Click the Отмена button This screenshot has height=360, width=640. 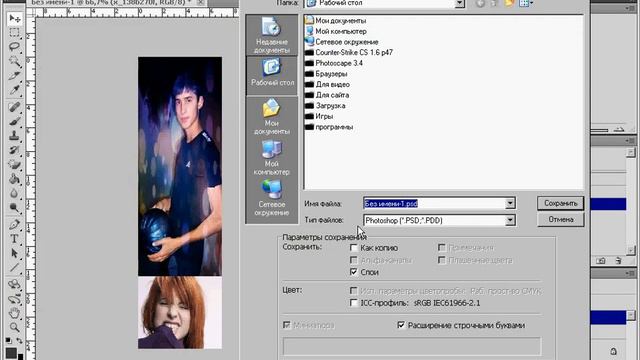click(560, 220)
